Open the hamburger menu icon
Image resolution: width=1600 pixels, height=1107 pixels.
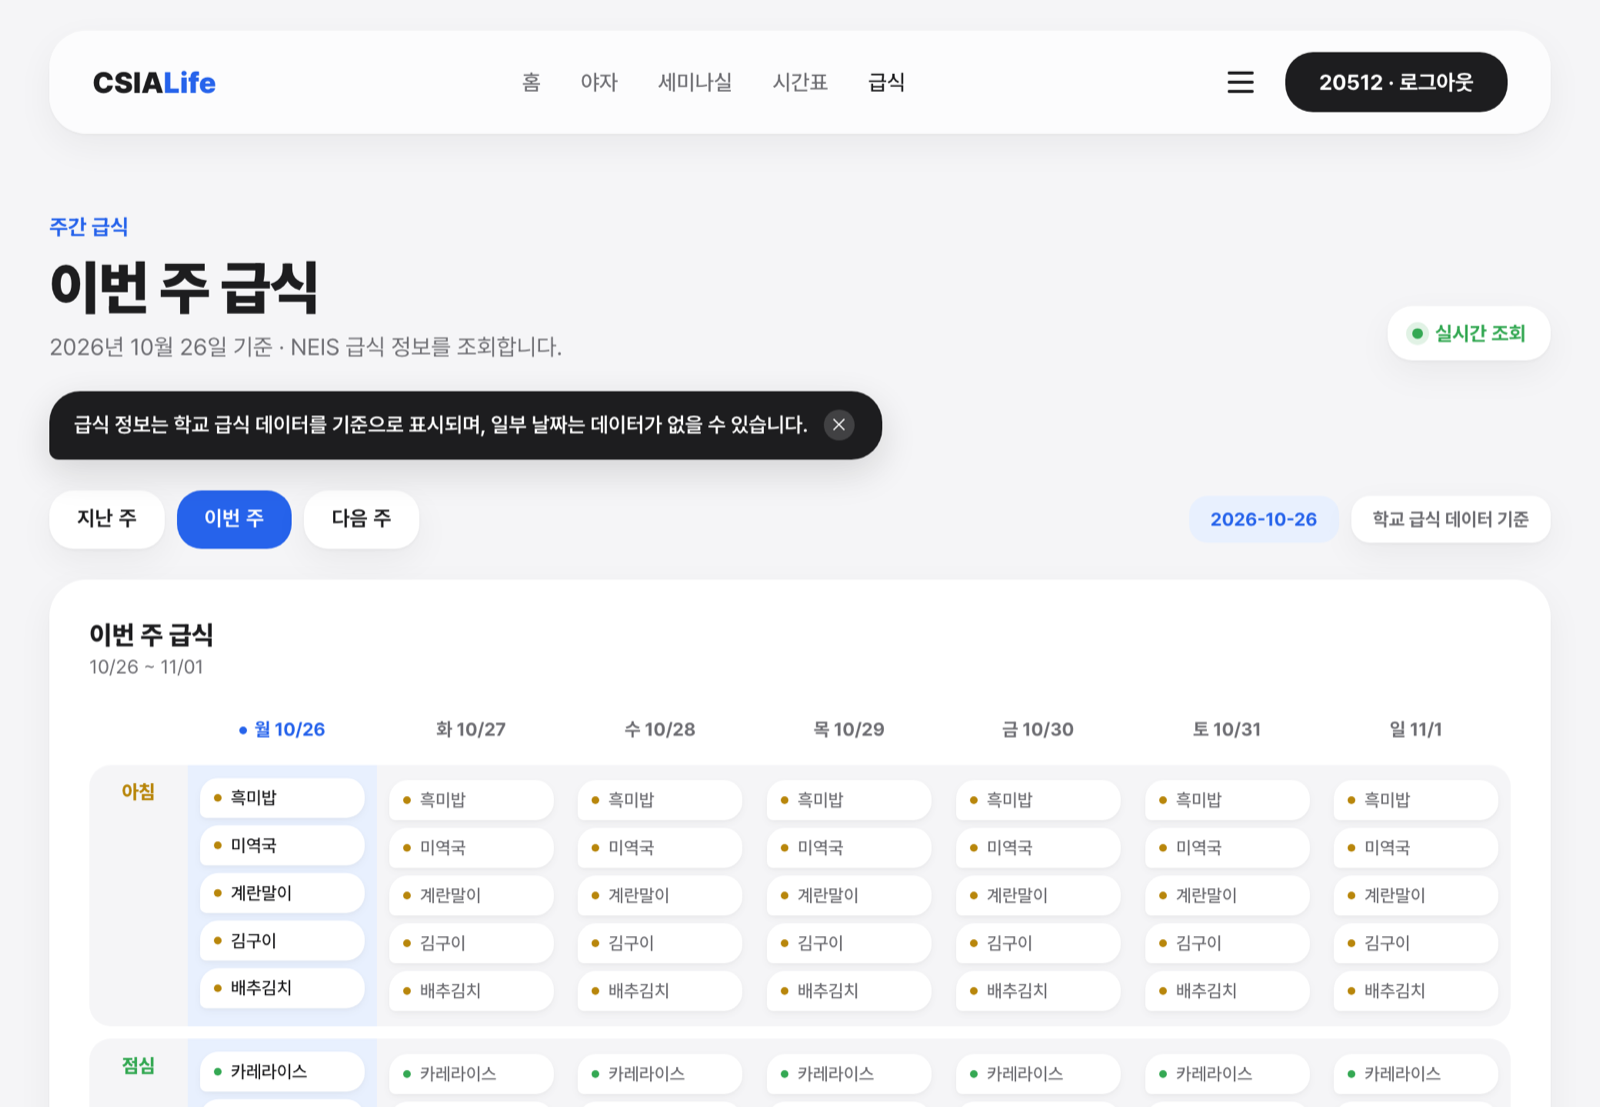pos(1240,82)
